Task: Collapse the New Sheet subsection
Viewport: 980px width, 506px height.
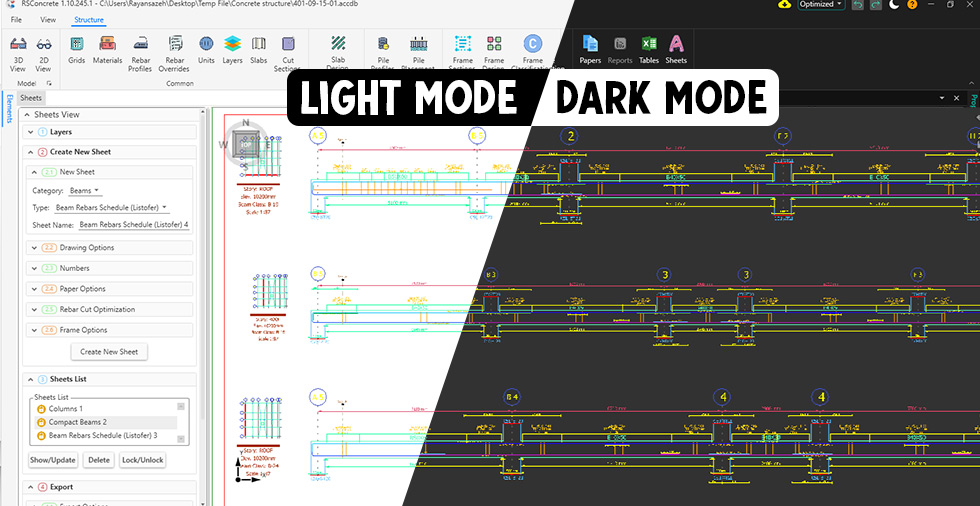Action: pyautogui.click(x=109, y=172)
